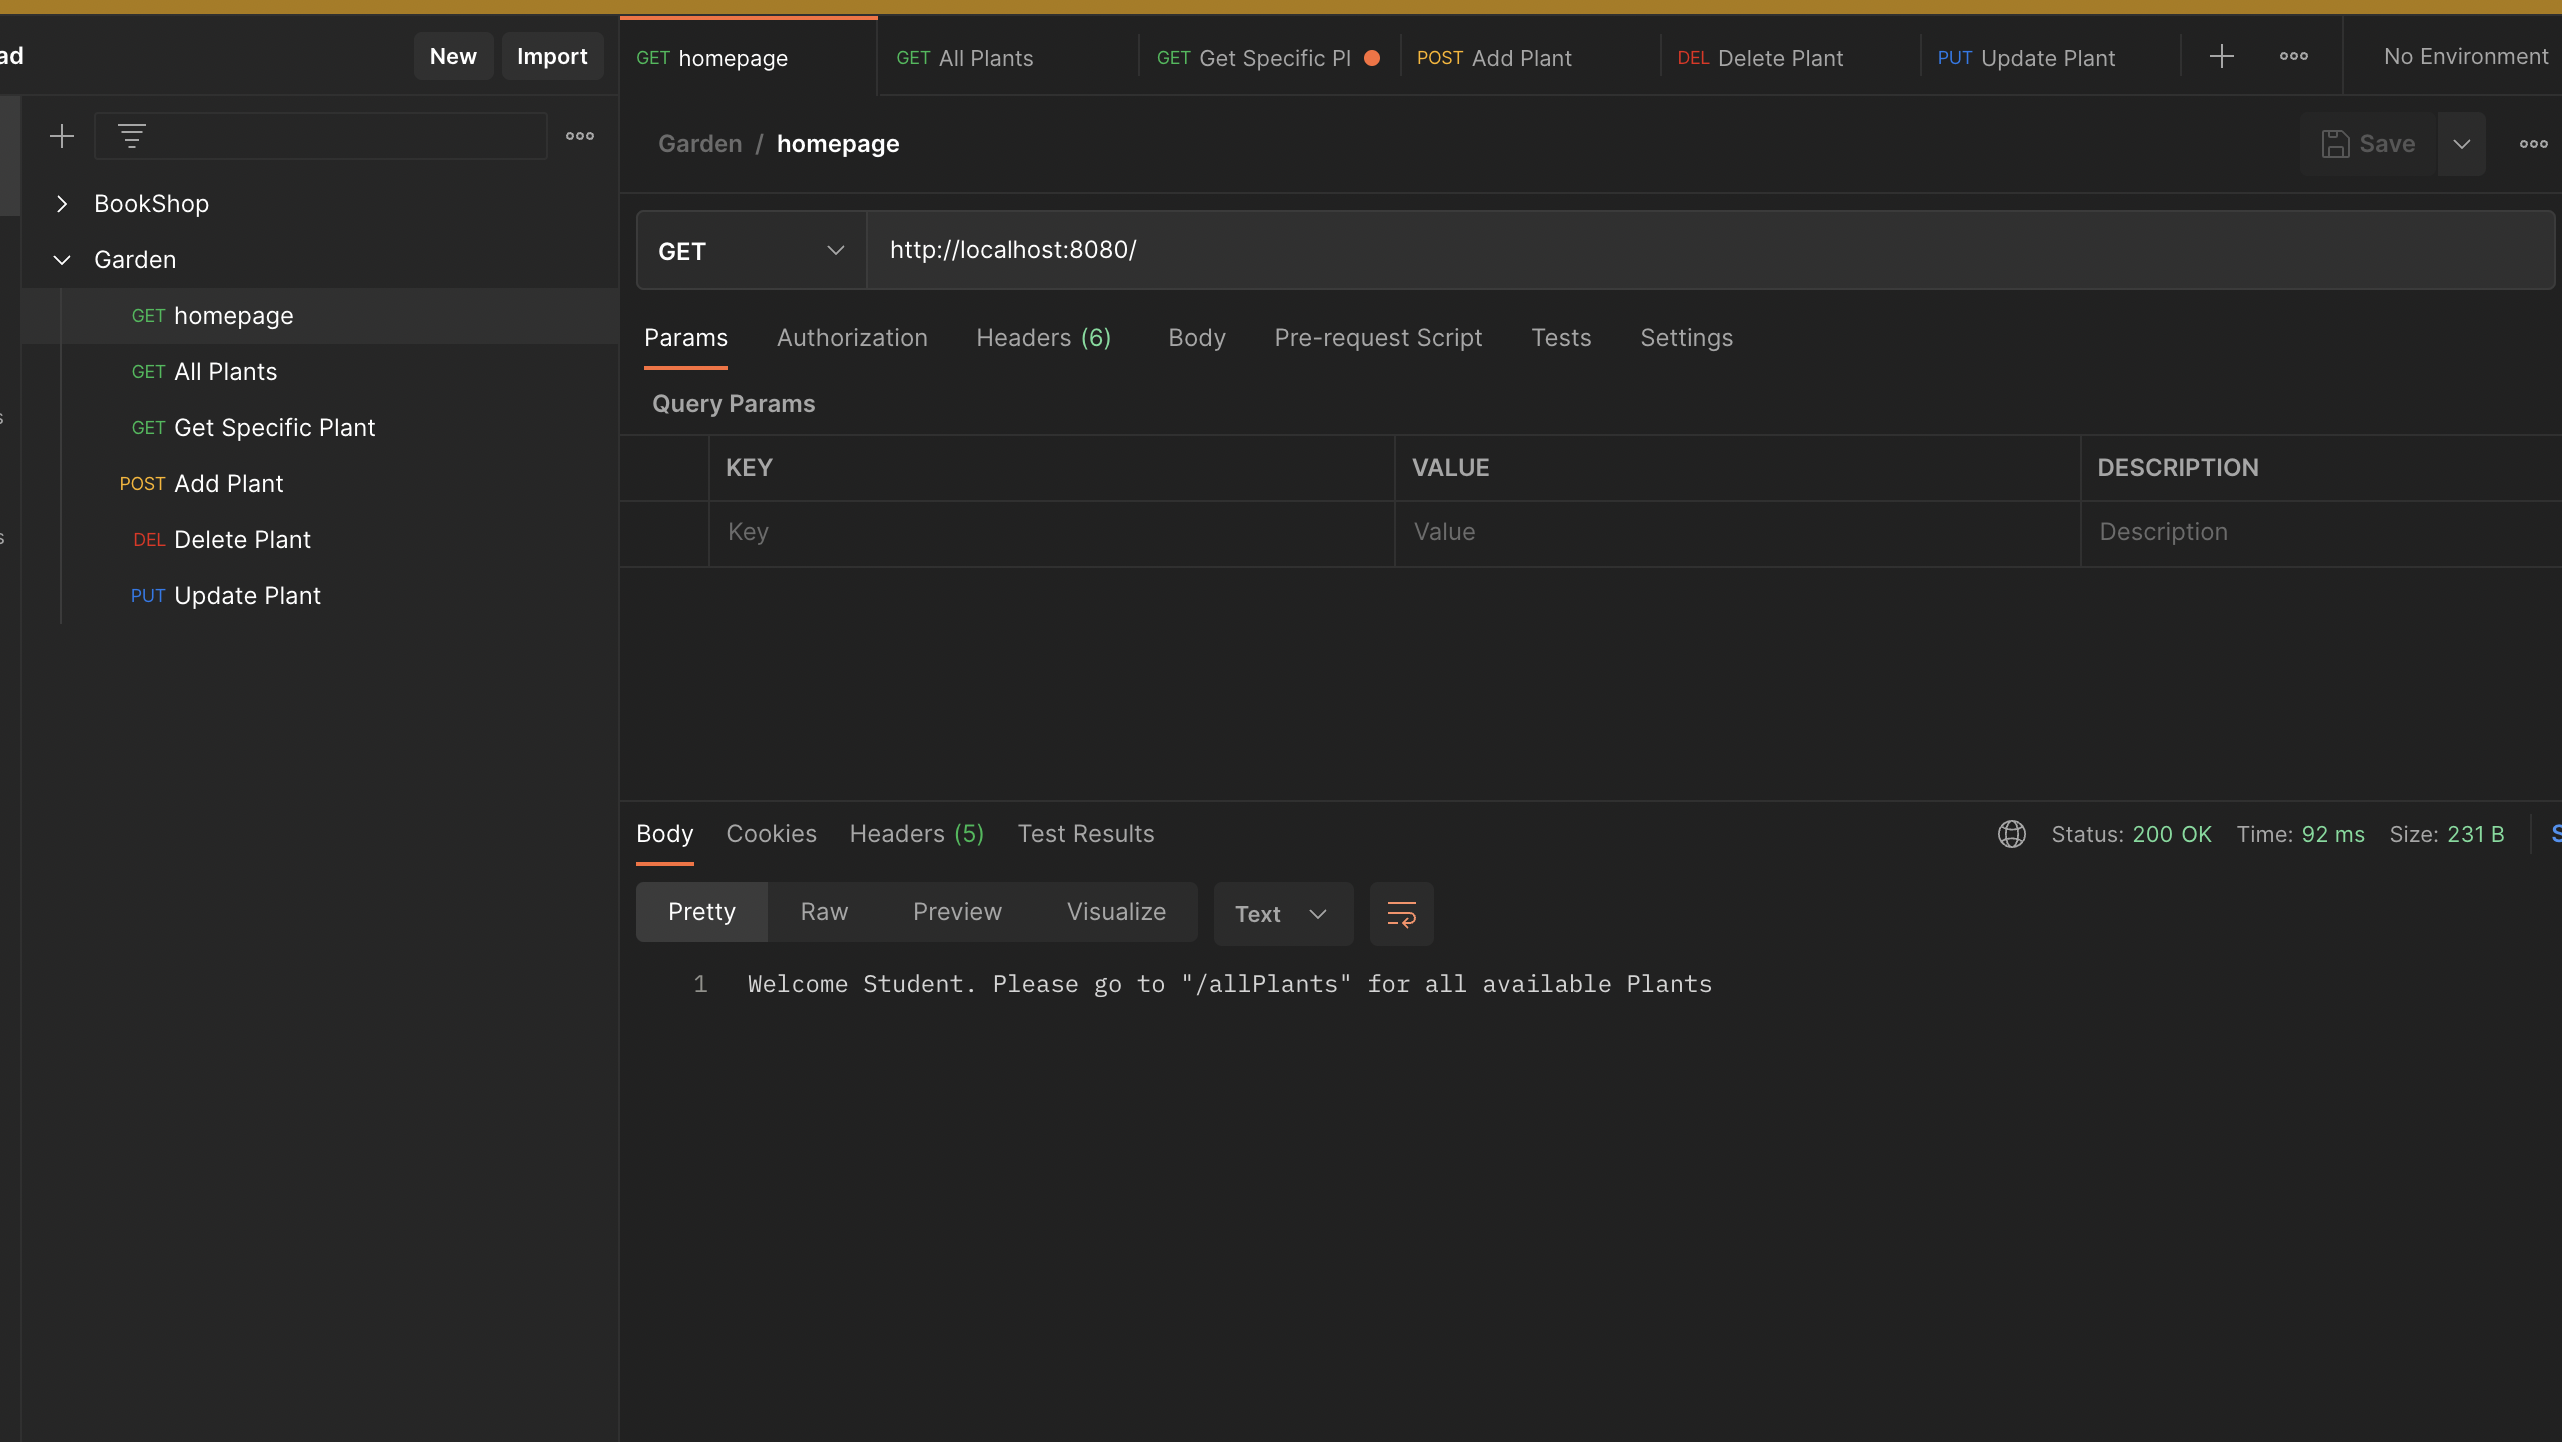Expand the BookShop collection
Viewport: 2562px width, 1442px height.
click(62, 204)
